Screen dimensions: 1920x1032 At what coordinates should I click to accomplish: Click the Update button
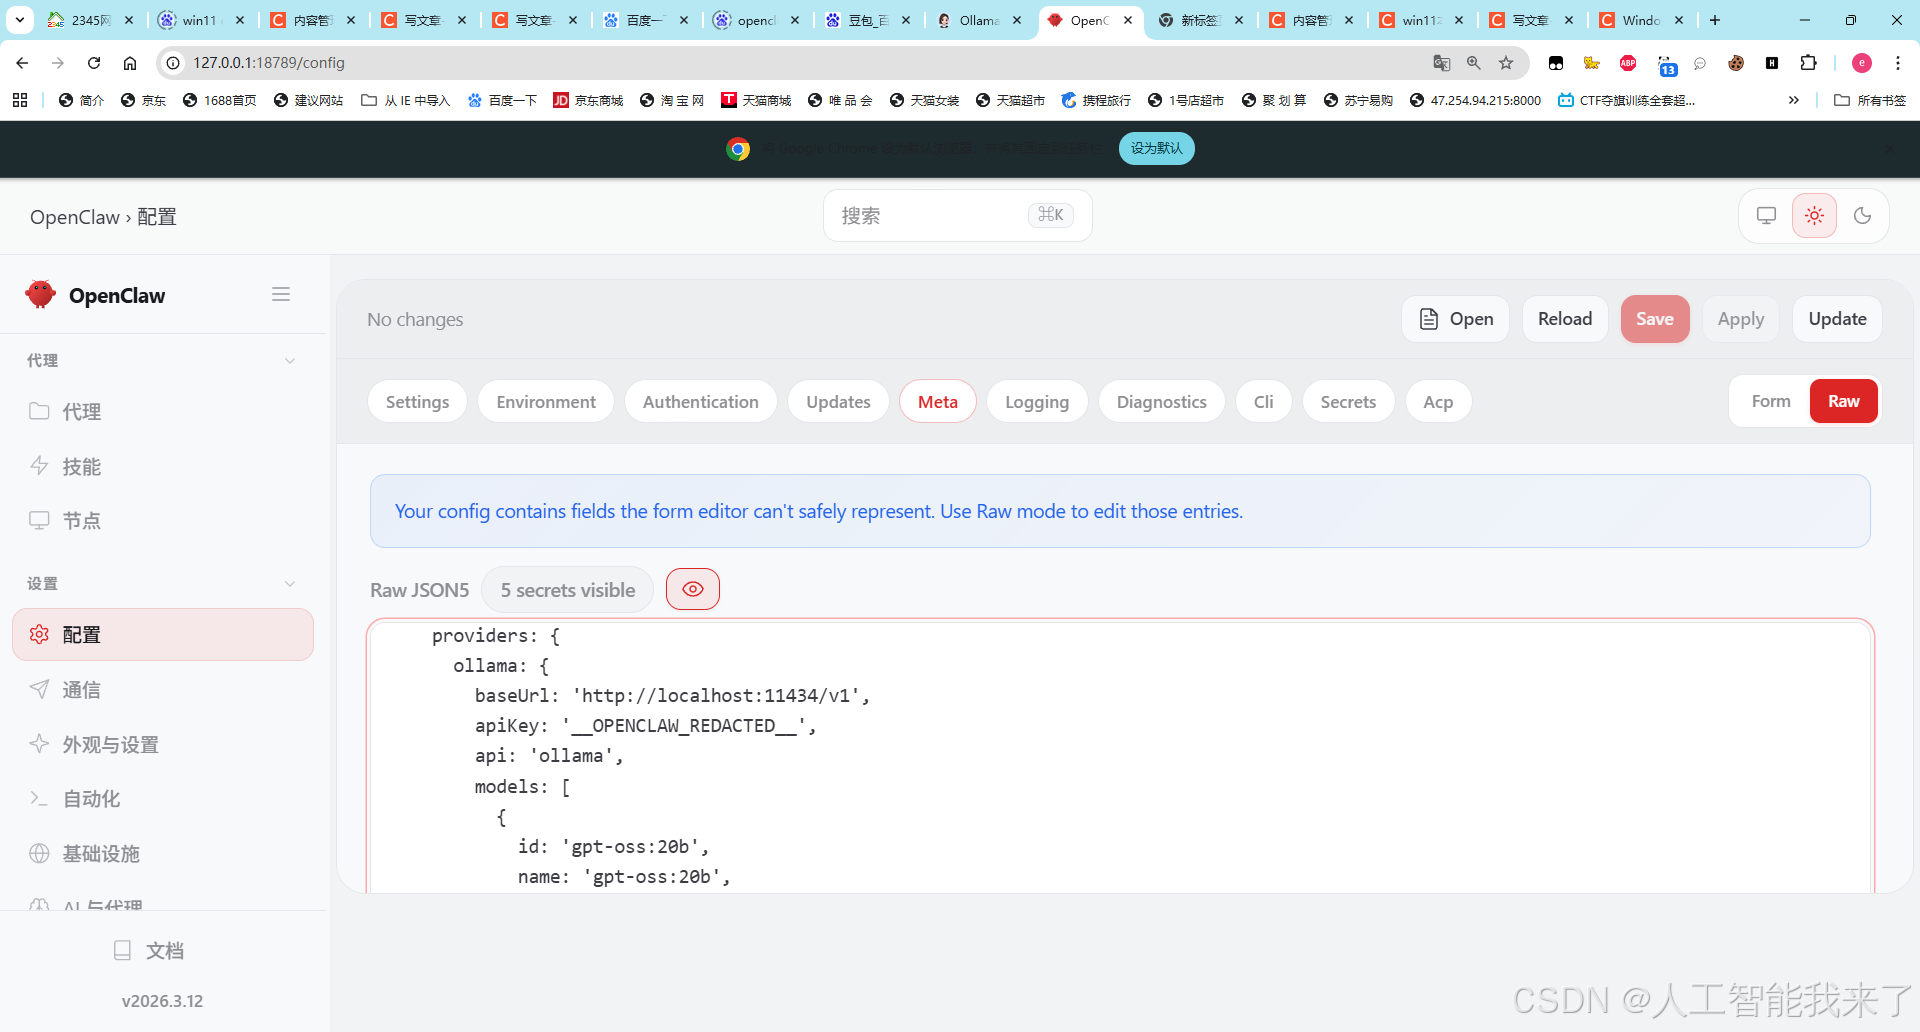[1837, 319]
